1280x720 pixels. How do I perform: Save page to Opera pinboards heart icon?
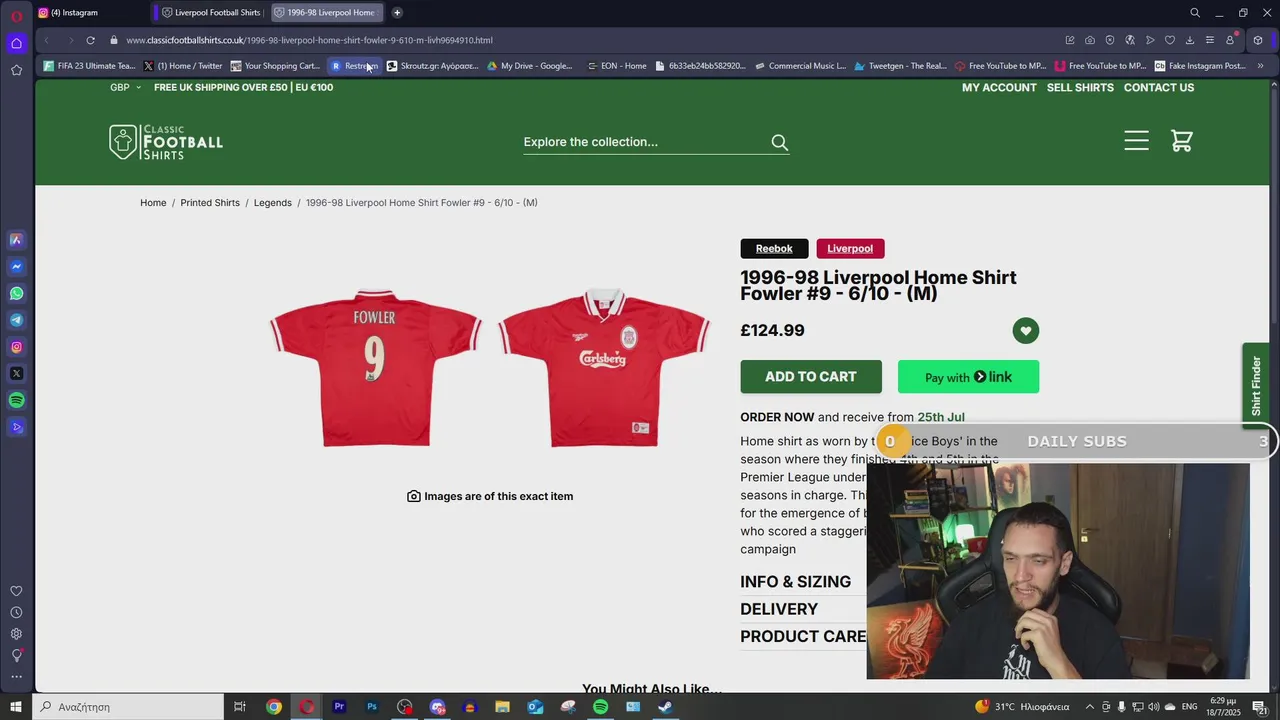click(1170, 40)
